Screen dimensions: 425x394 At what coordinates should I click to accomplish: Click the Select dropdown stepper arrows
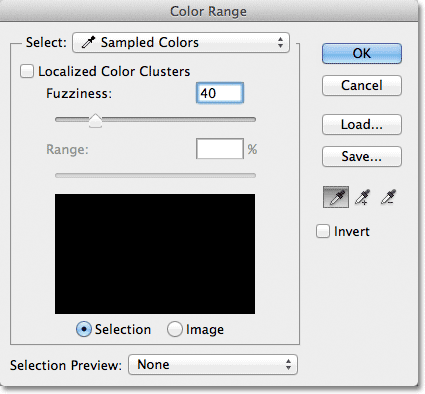click(x=280, y=42)
